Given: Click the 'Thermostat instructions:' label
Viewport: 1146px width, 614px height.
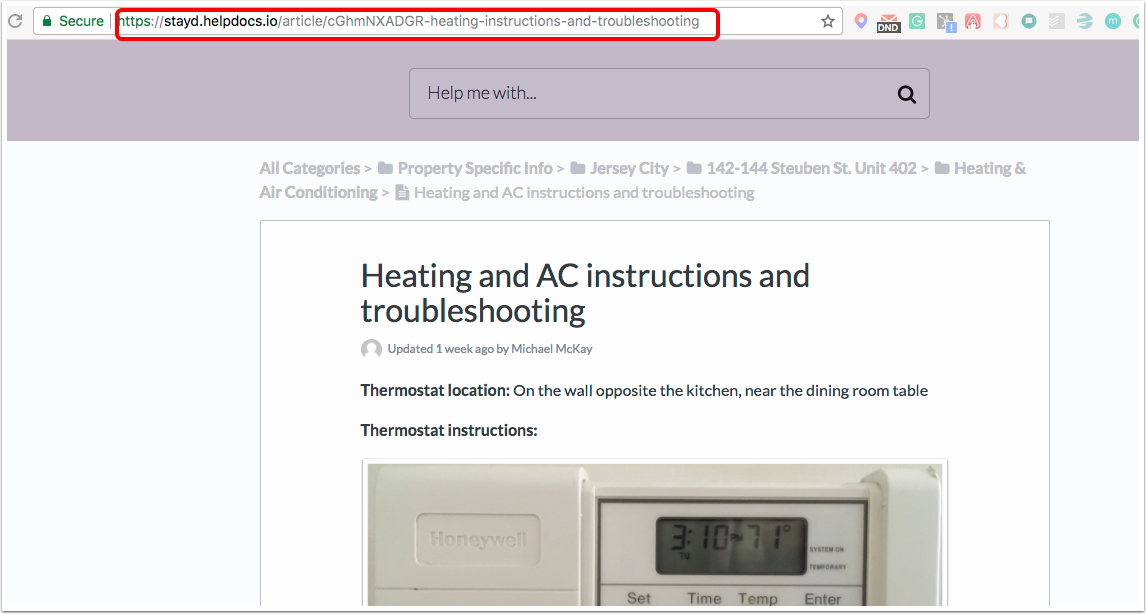Looking at the screenshot, I should pyautogui.click(x=449, y=431).
